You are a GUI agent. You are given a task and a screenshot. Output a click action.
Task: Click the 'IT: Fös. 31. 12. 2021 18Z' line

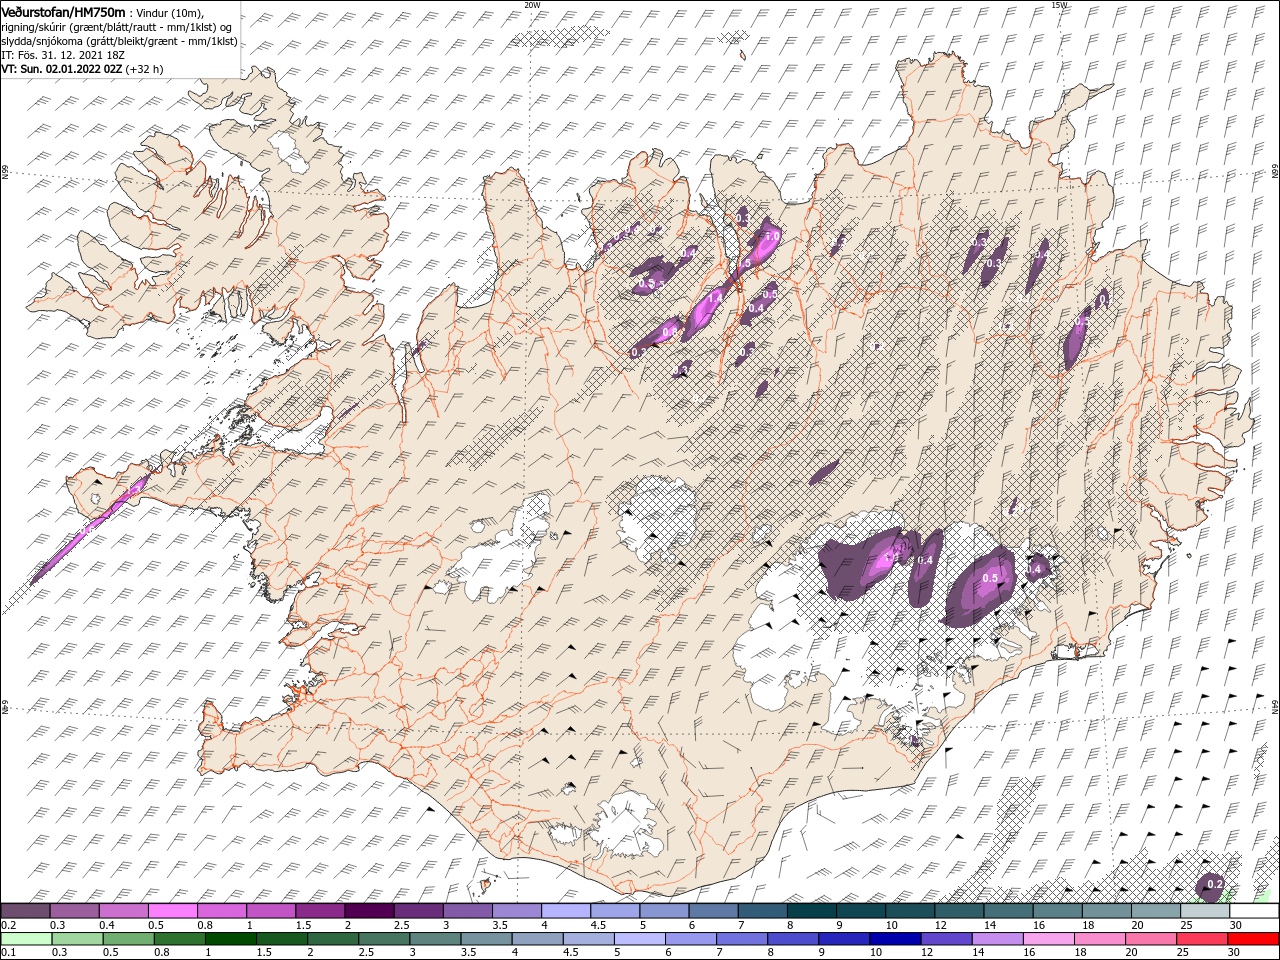pyautogui.click(x=63, y=55)
